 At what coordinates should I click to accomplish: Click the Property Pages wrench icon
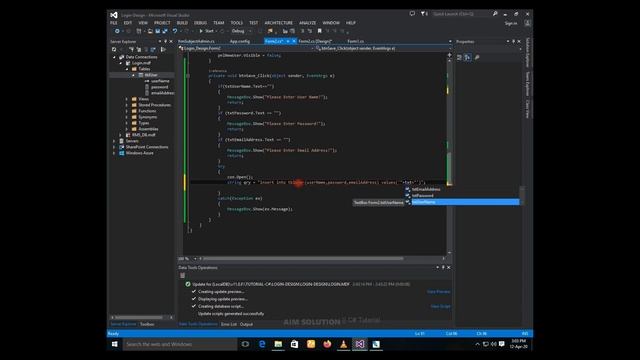click(477, 58)
